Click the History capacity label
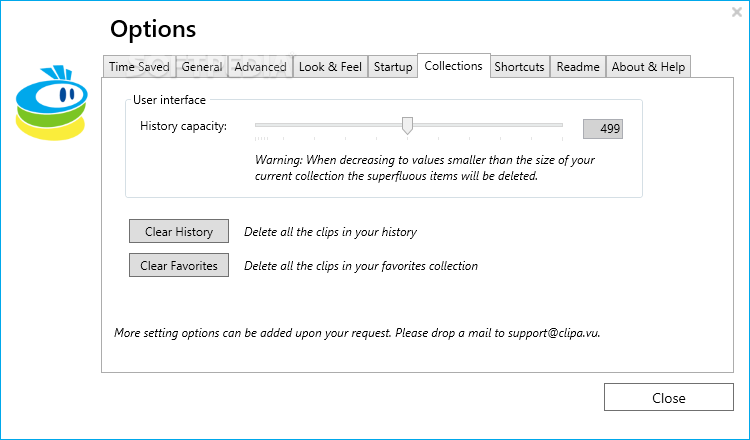The image size is (750, 440). click(x=183, y=126)
